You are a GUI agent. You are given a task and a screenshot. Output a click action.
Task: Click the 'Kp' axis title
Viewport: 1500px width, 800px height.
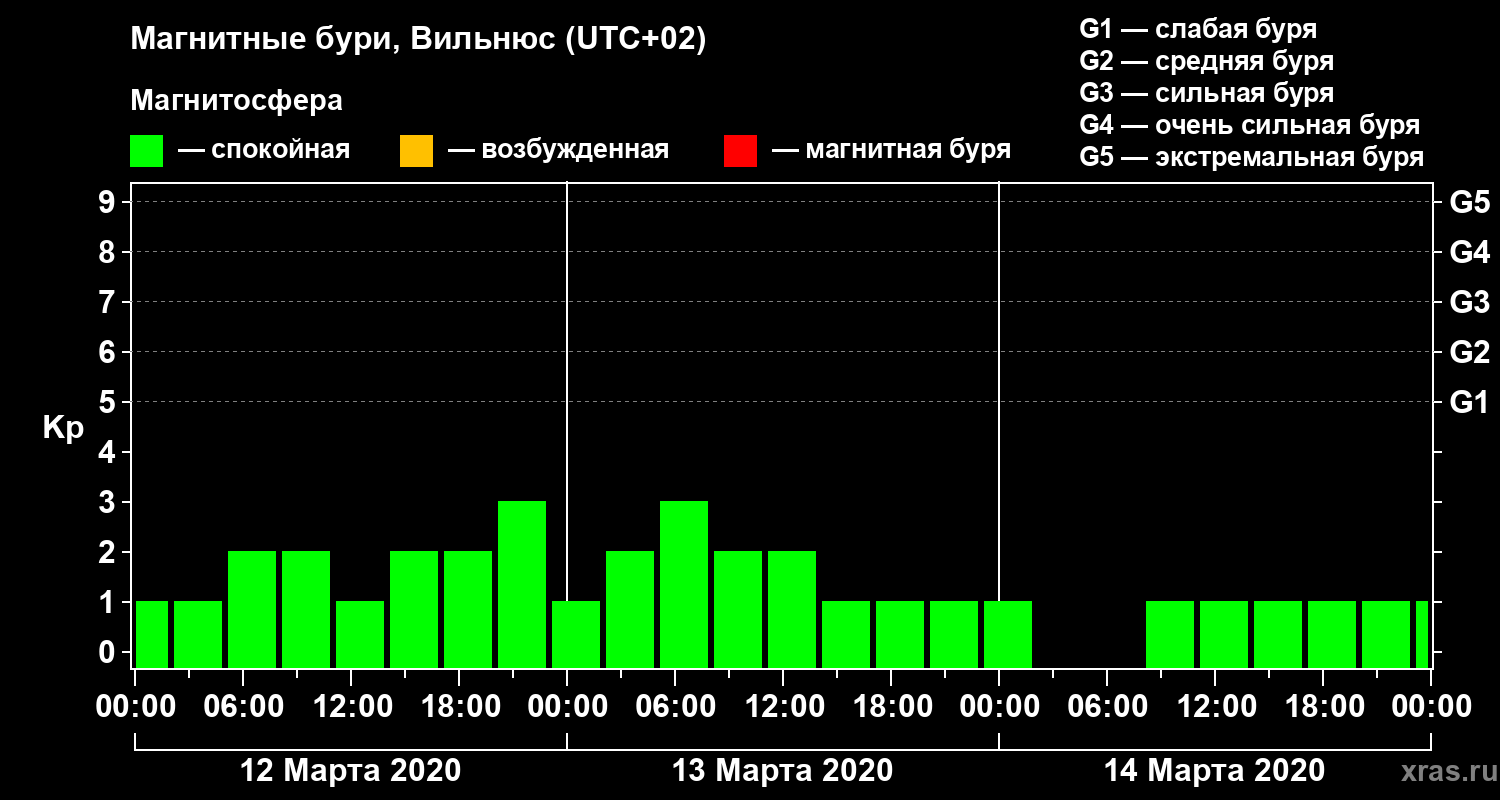point(63,429)
